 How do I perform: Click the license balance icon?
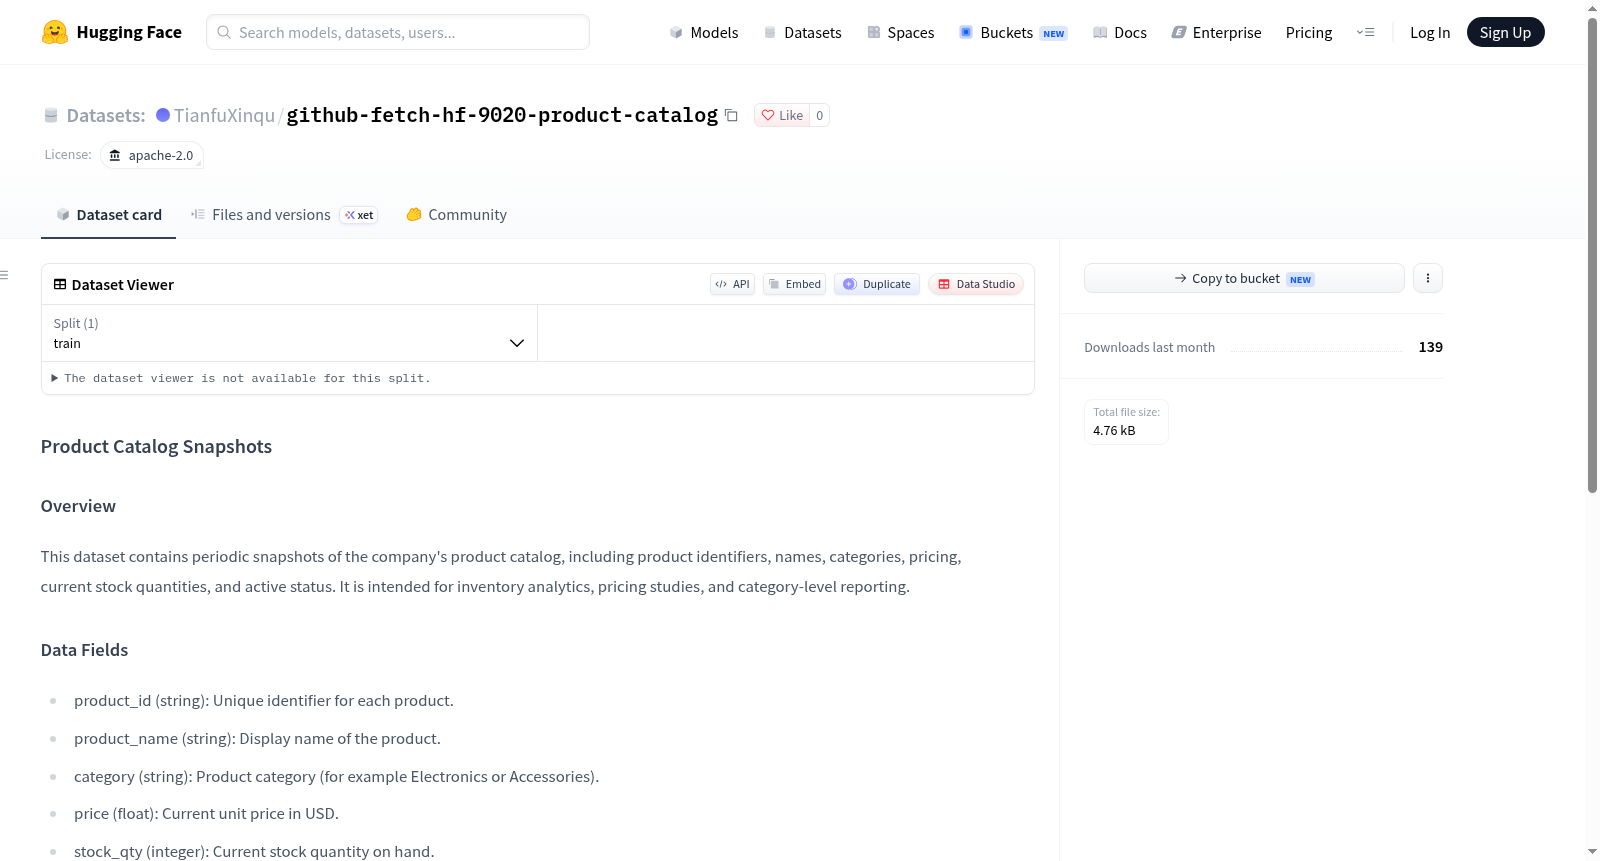pyautogui.click(x=115, y=155)
